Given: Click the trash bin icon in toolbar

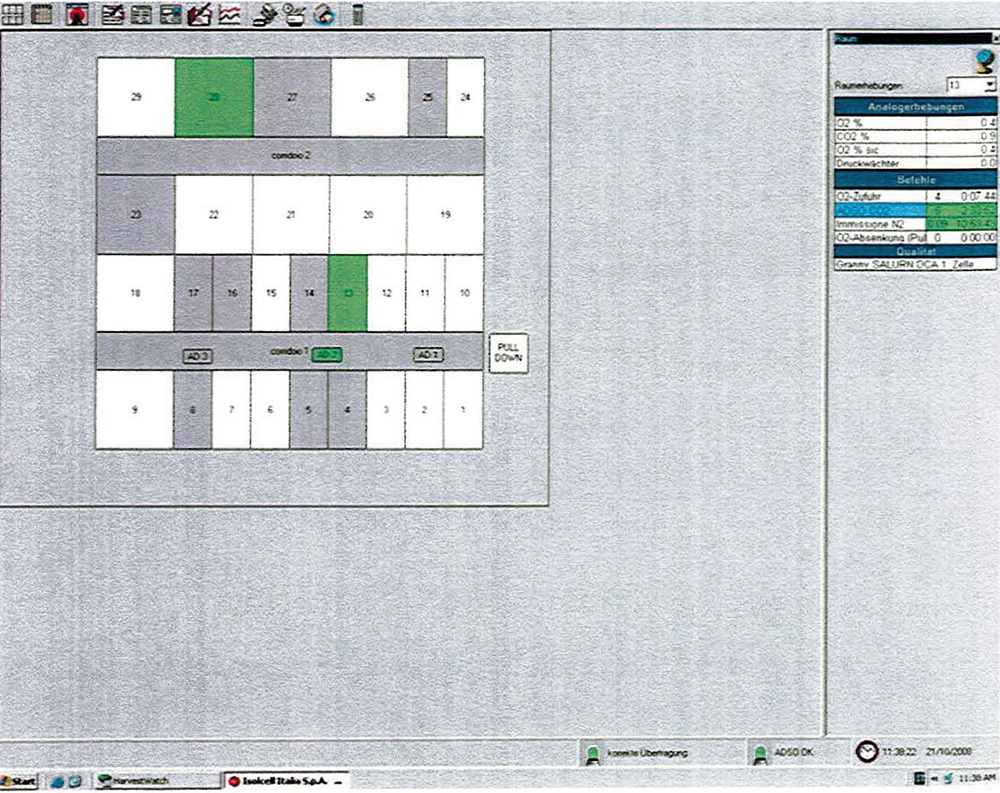Looking at the screenshot, I should point(358,14).
